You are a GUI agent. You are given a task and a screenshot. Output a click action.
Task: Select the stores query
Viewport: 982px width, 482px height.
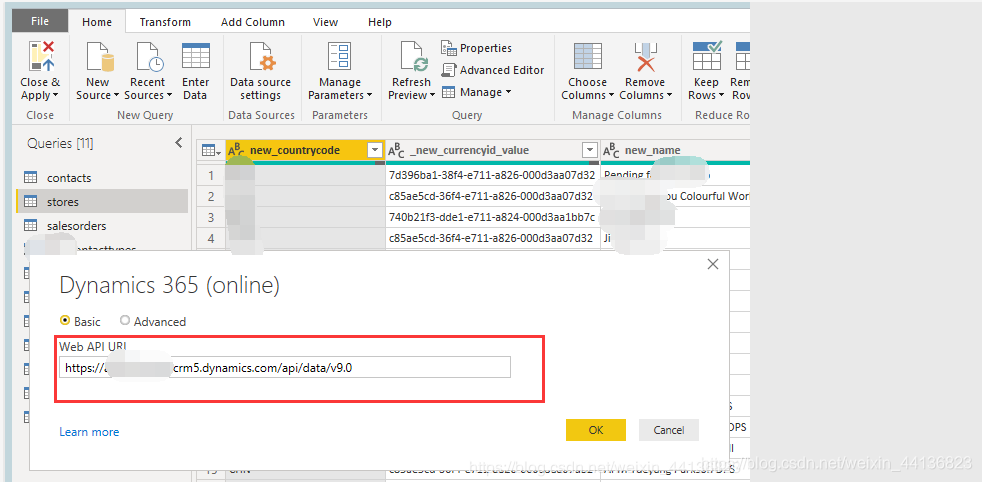101,202
